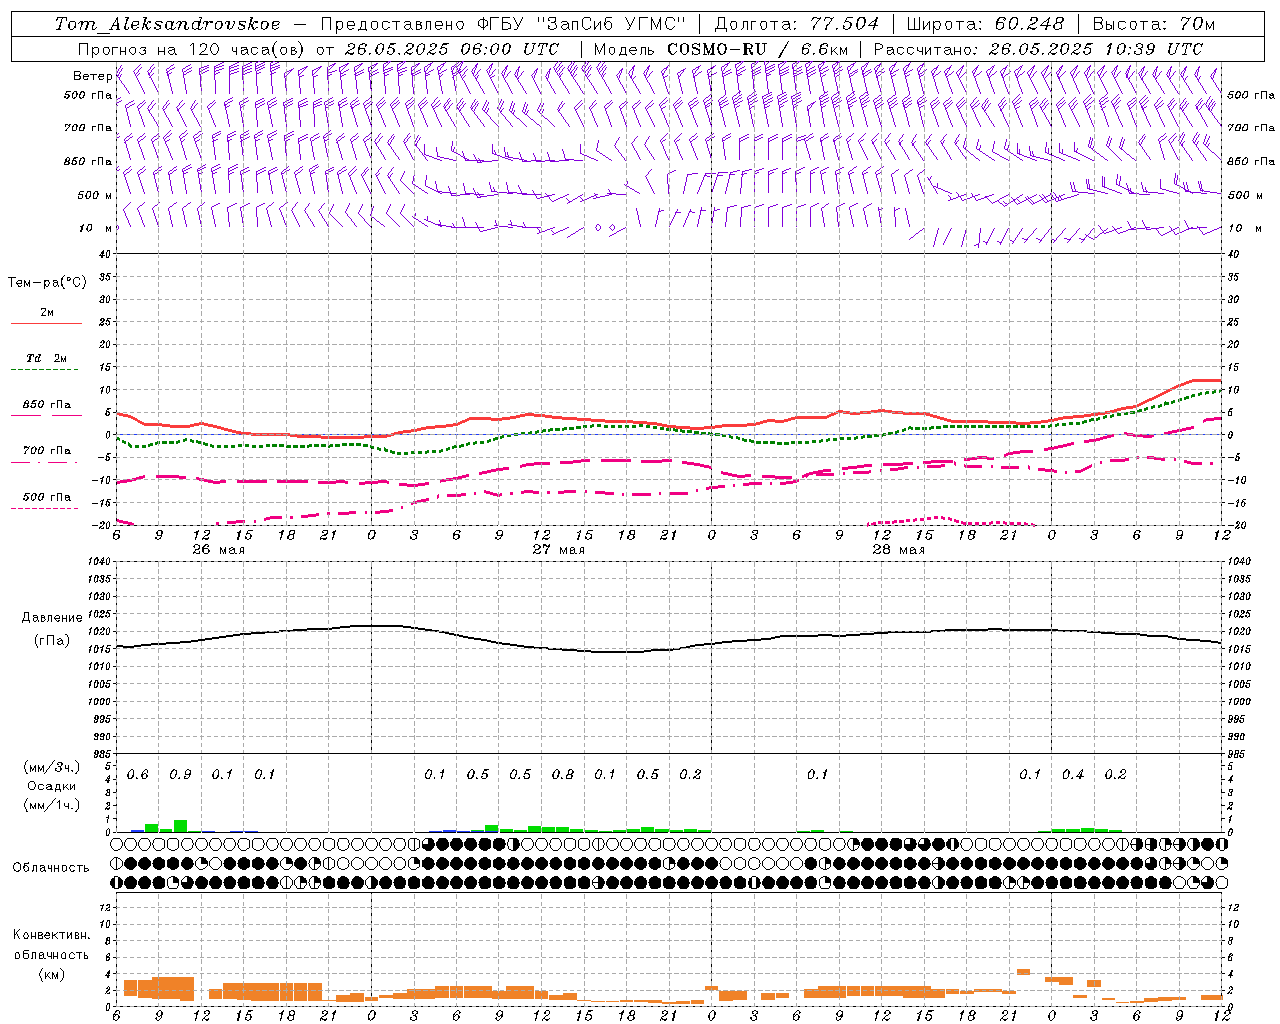The image size is (1280, 1024).
Task: Click the 'Прогноз на 120 часа(ов)' forecast header
Action: coord(193,49)
